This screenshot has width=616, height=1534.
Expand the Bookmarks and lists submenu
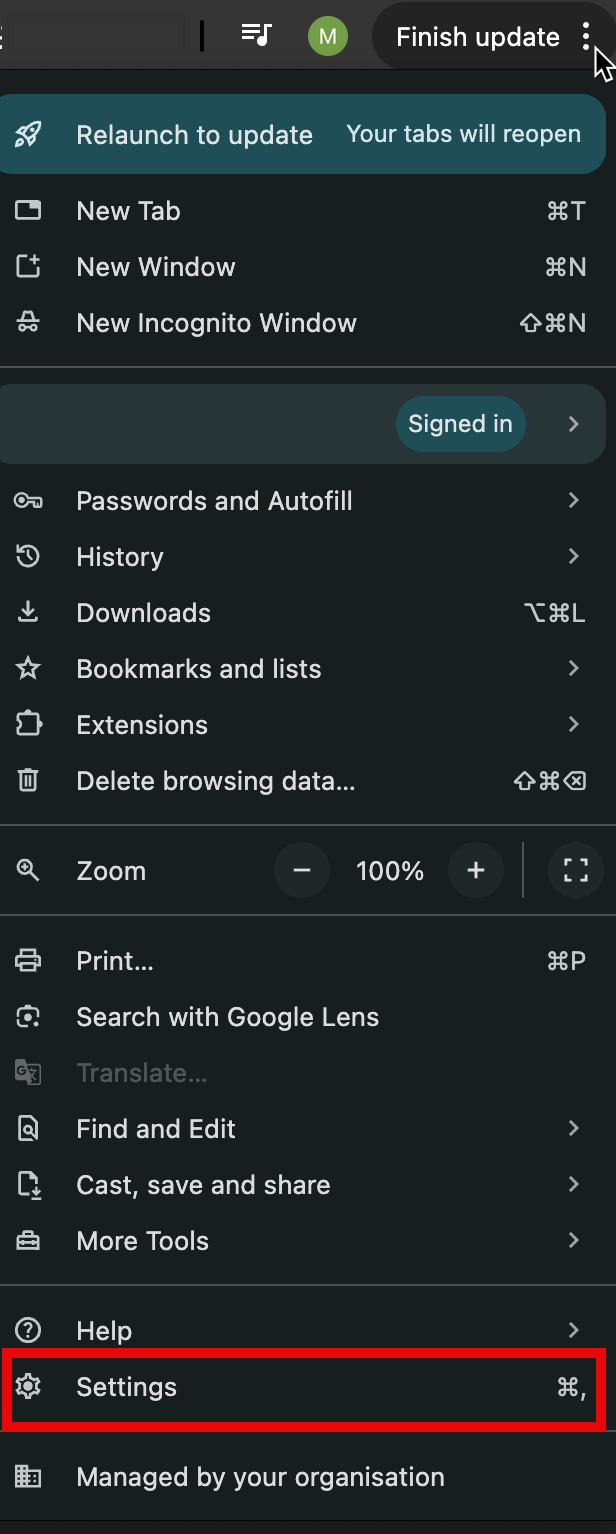[x=574, y=668]
